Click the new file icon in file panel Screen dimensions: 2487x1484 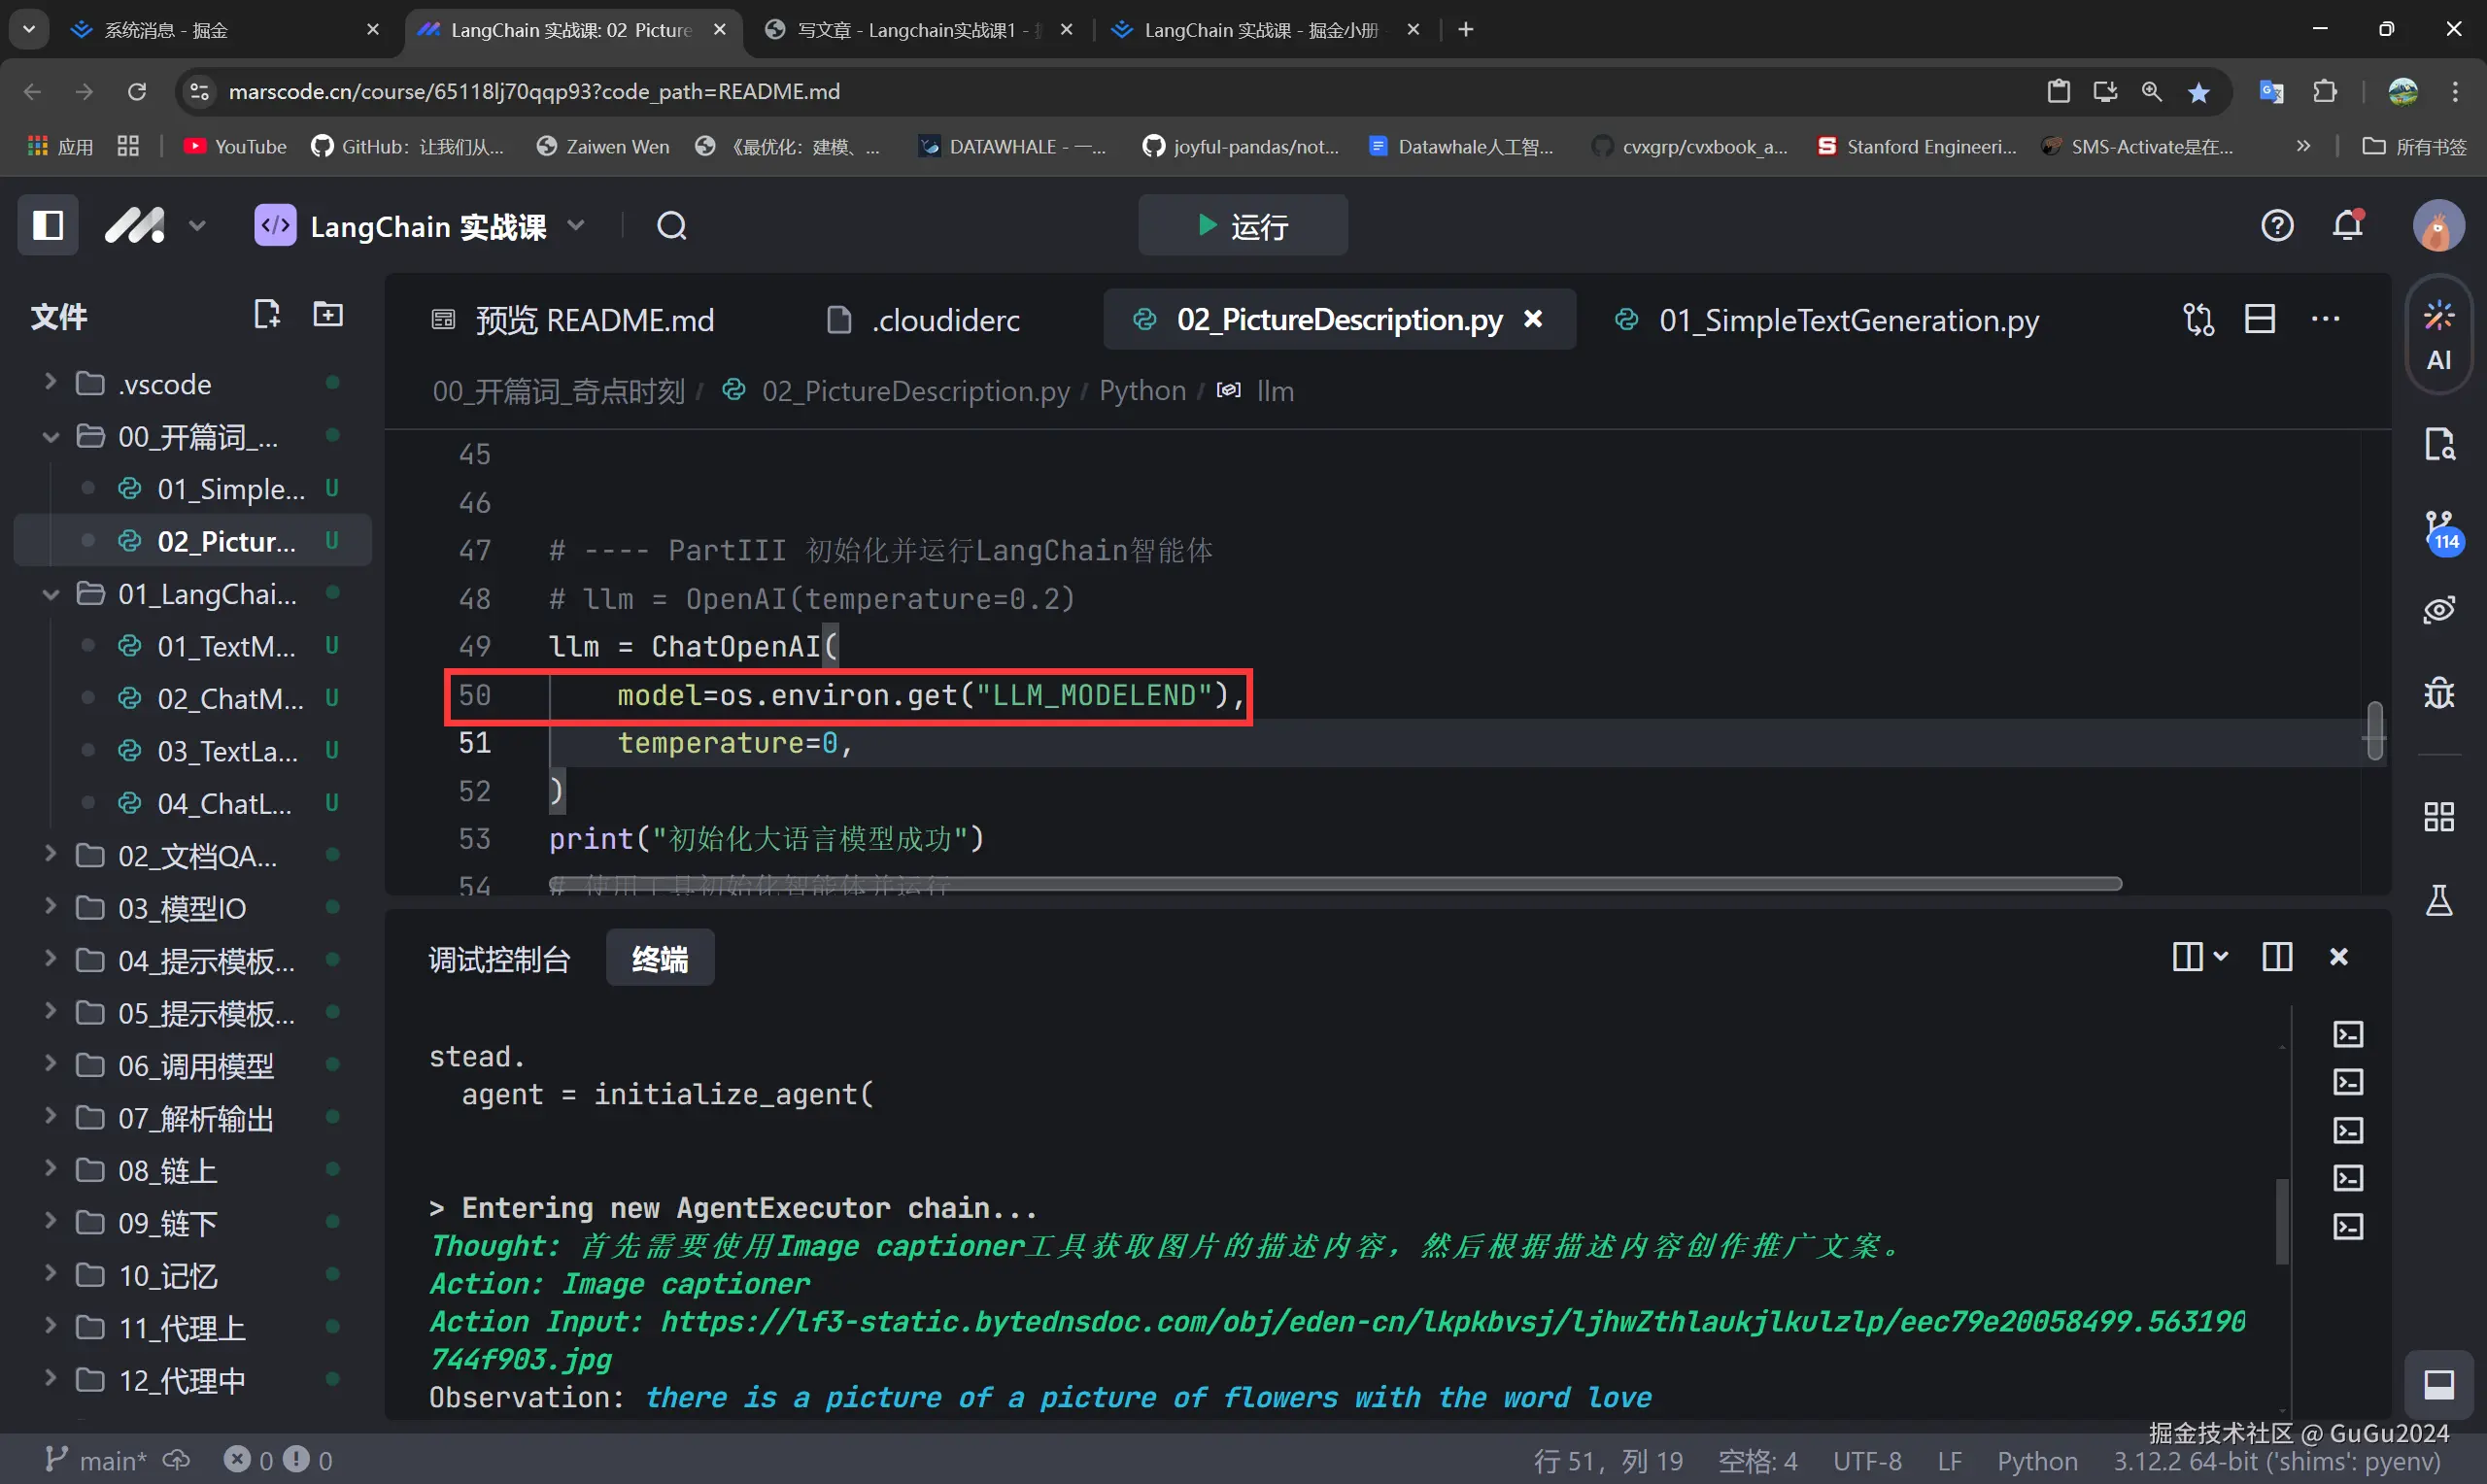tap(266, 315)
